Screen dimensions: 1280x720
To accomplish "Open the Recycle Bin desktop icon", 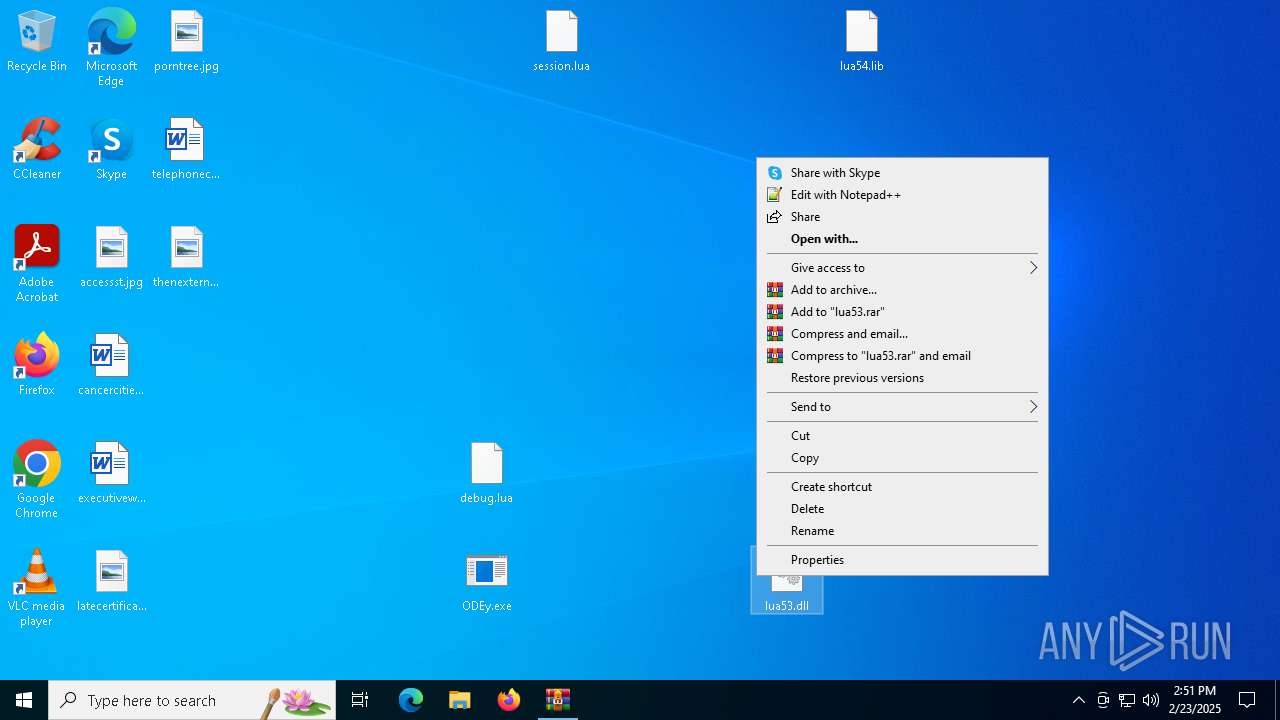I will pos(37,42).
